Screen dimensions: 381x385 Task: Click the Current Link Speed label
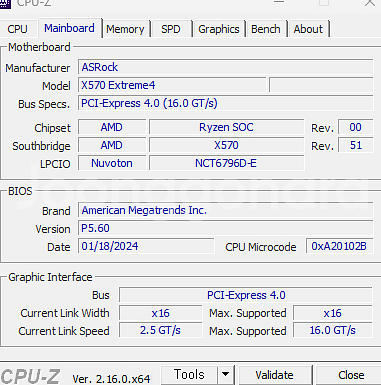tap(64, 331)
